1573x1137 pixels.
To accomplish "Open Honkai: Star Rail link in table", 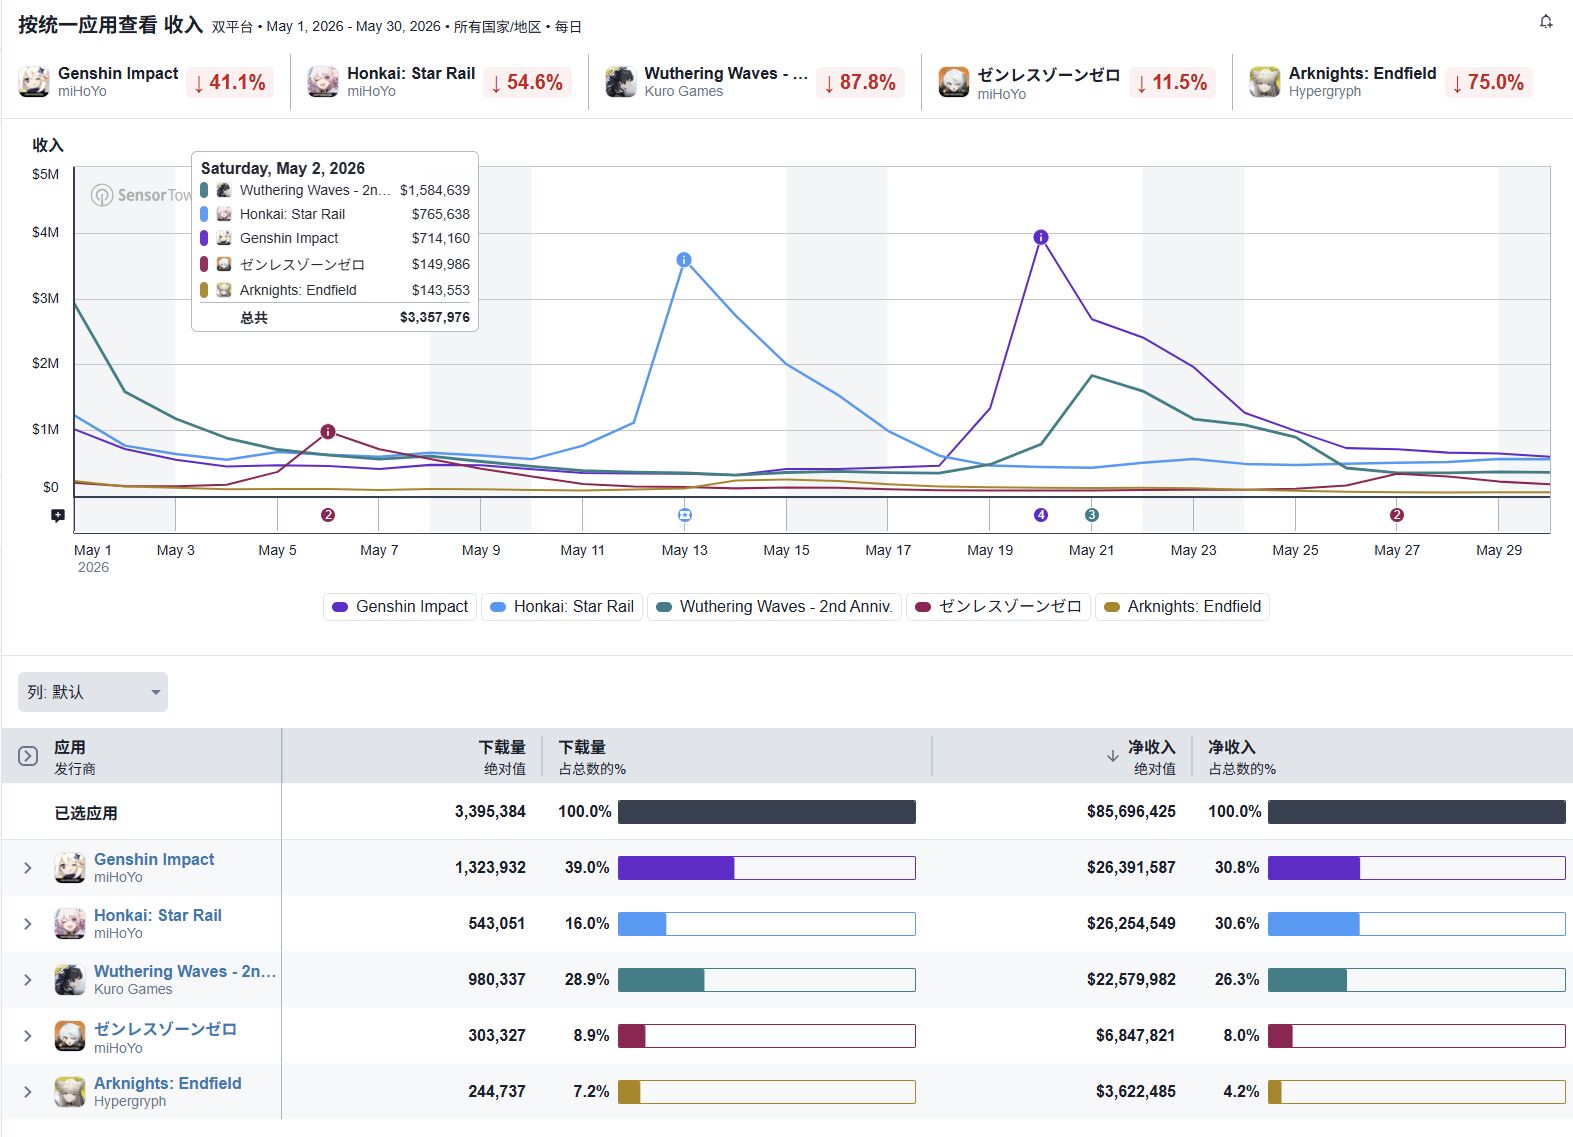I will click(x=158, y=915).
